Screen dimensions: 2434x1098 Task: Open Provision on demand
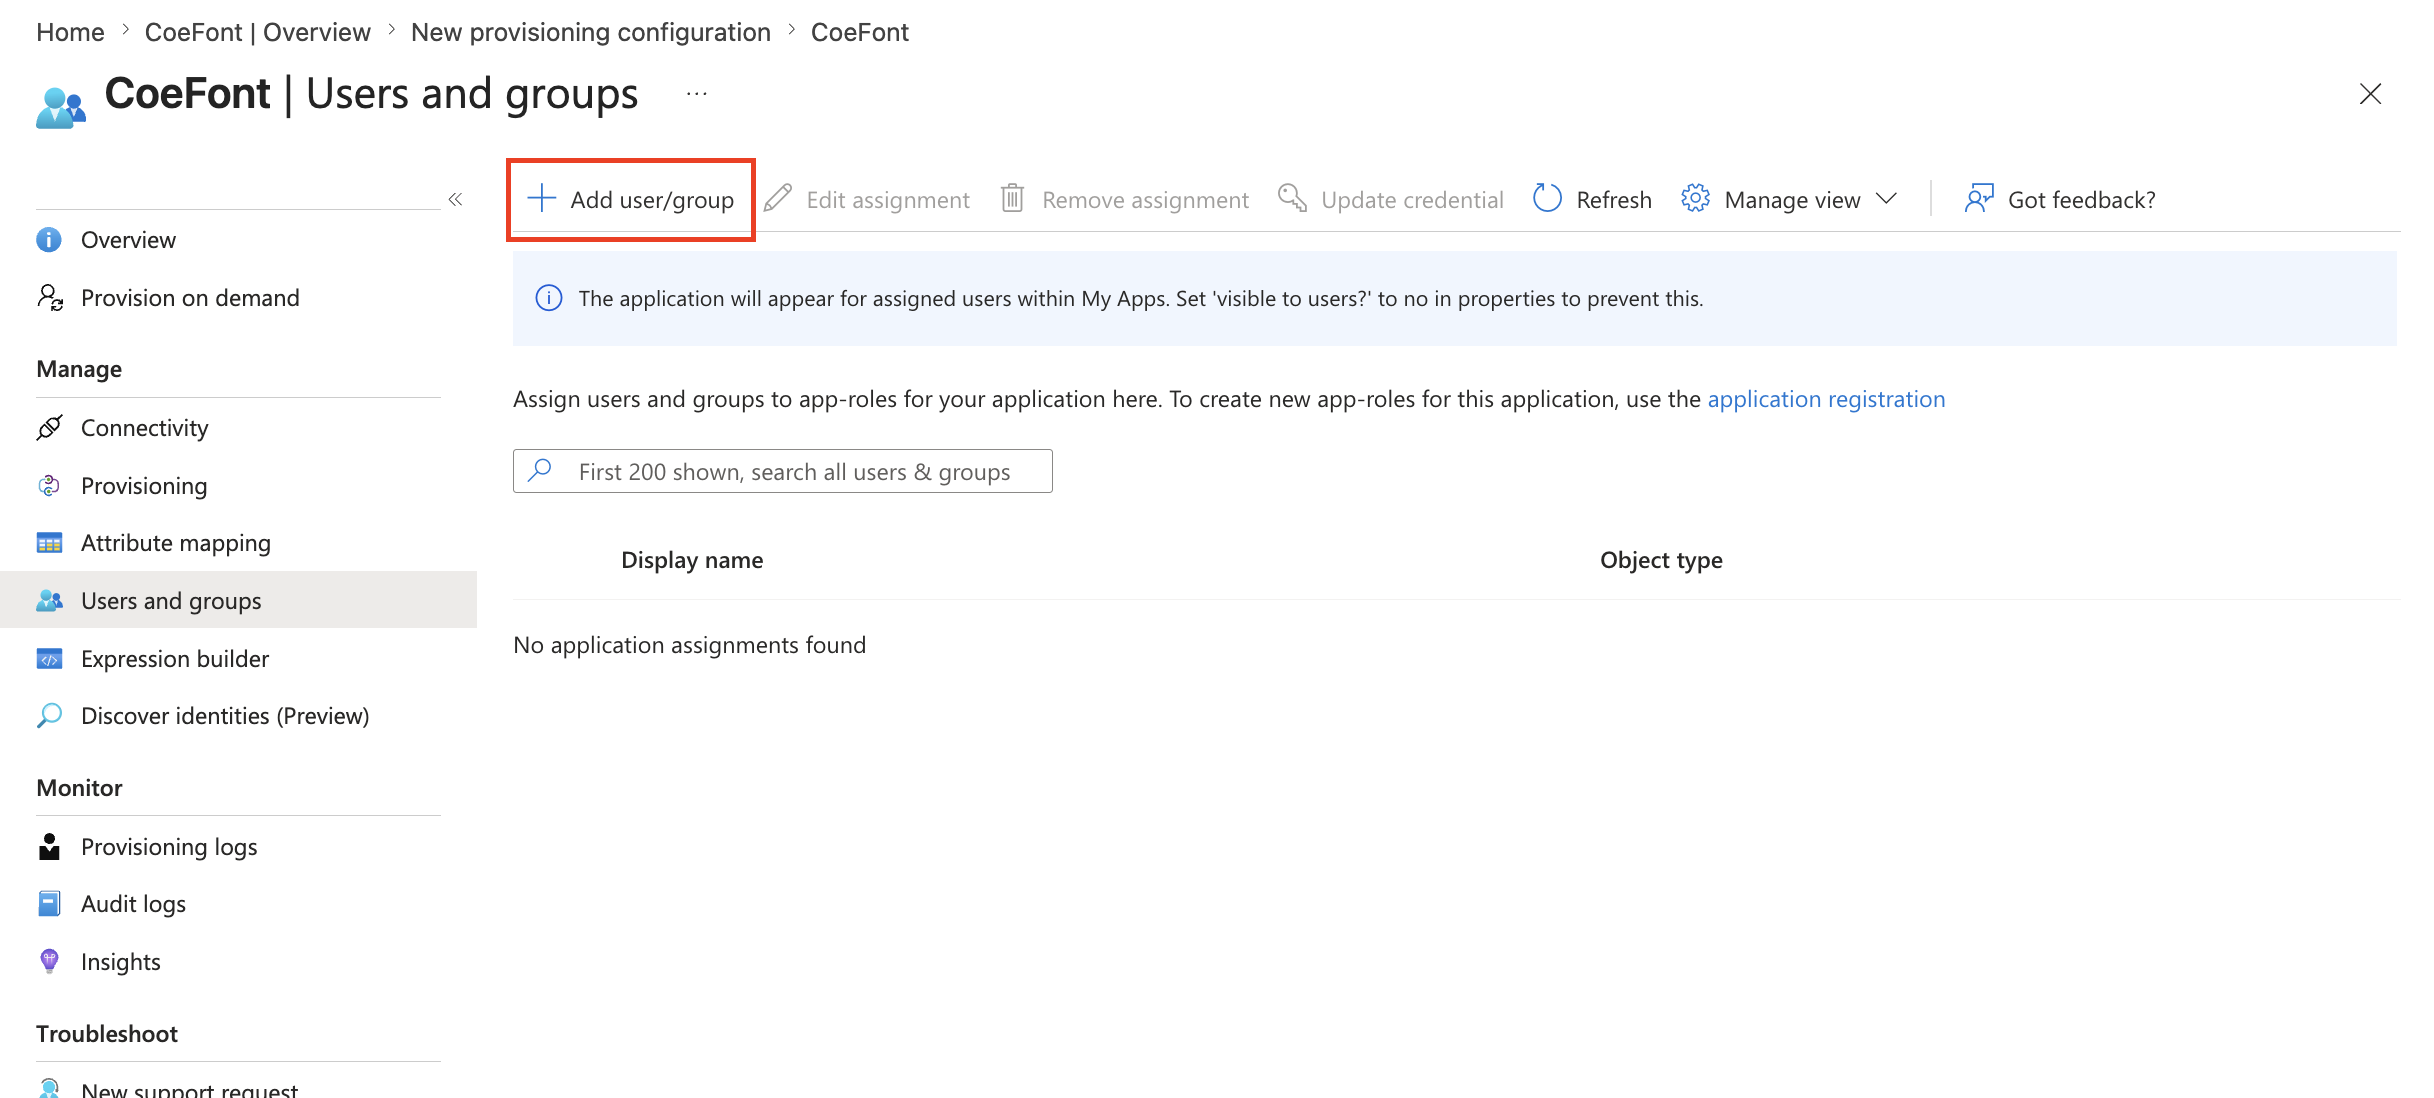tap(238, 297)
